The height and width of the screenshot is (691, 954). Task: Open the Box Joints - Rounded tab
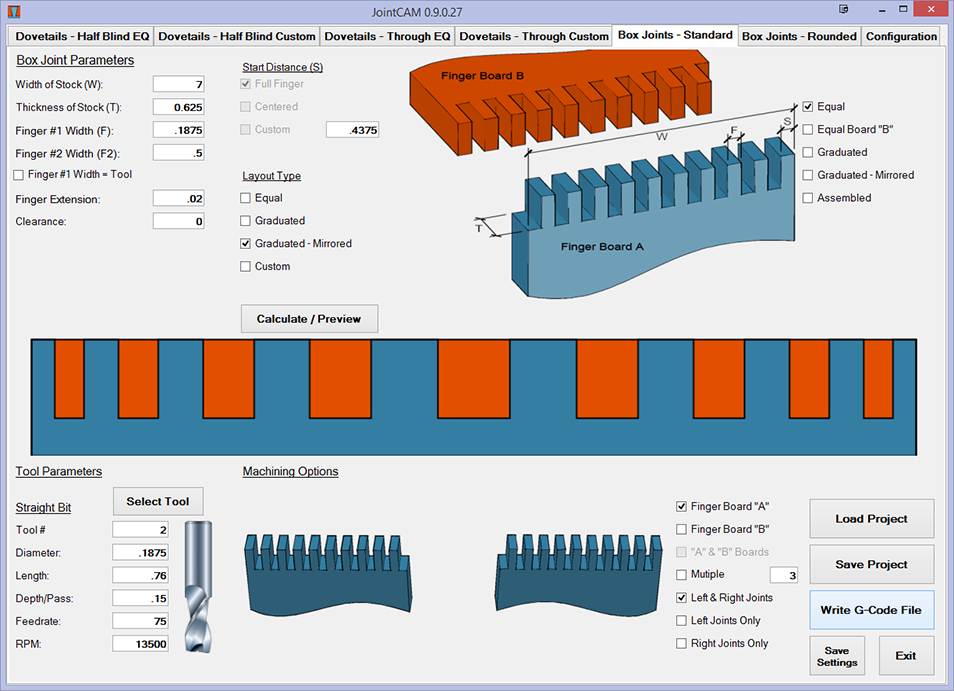click(798, 36)
